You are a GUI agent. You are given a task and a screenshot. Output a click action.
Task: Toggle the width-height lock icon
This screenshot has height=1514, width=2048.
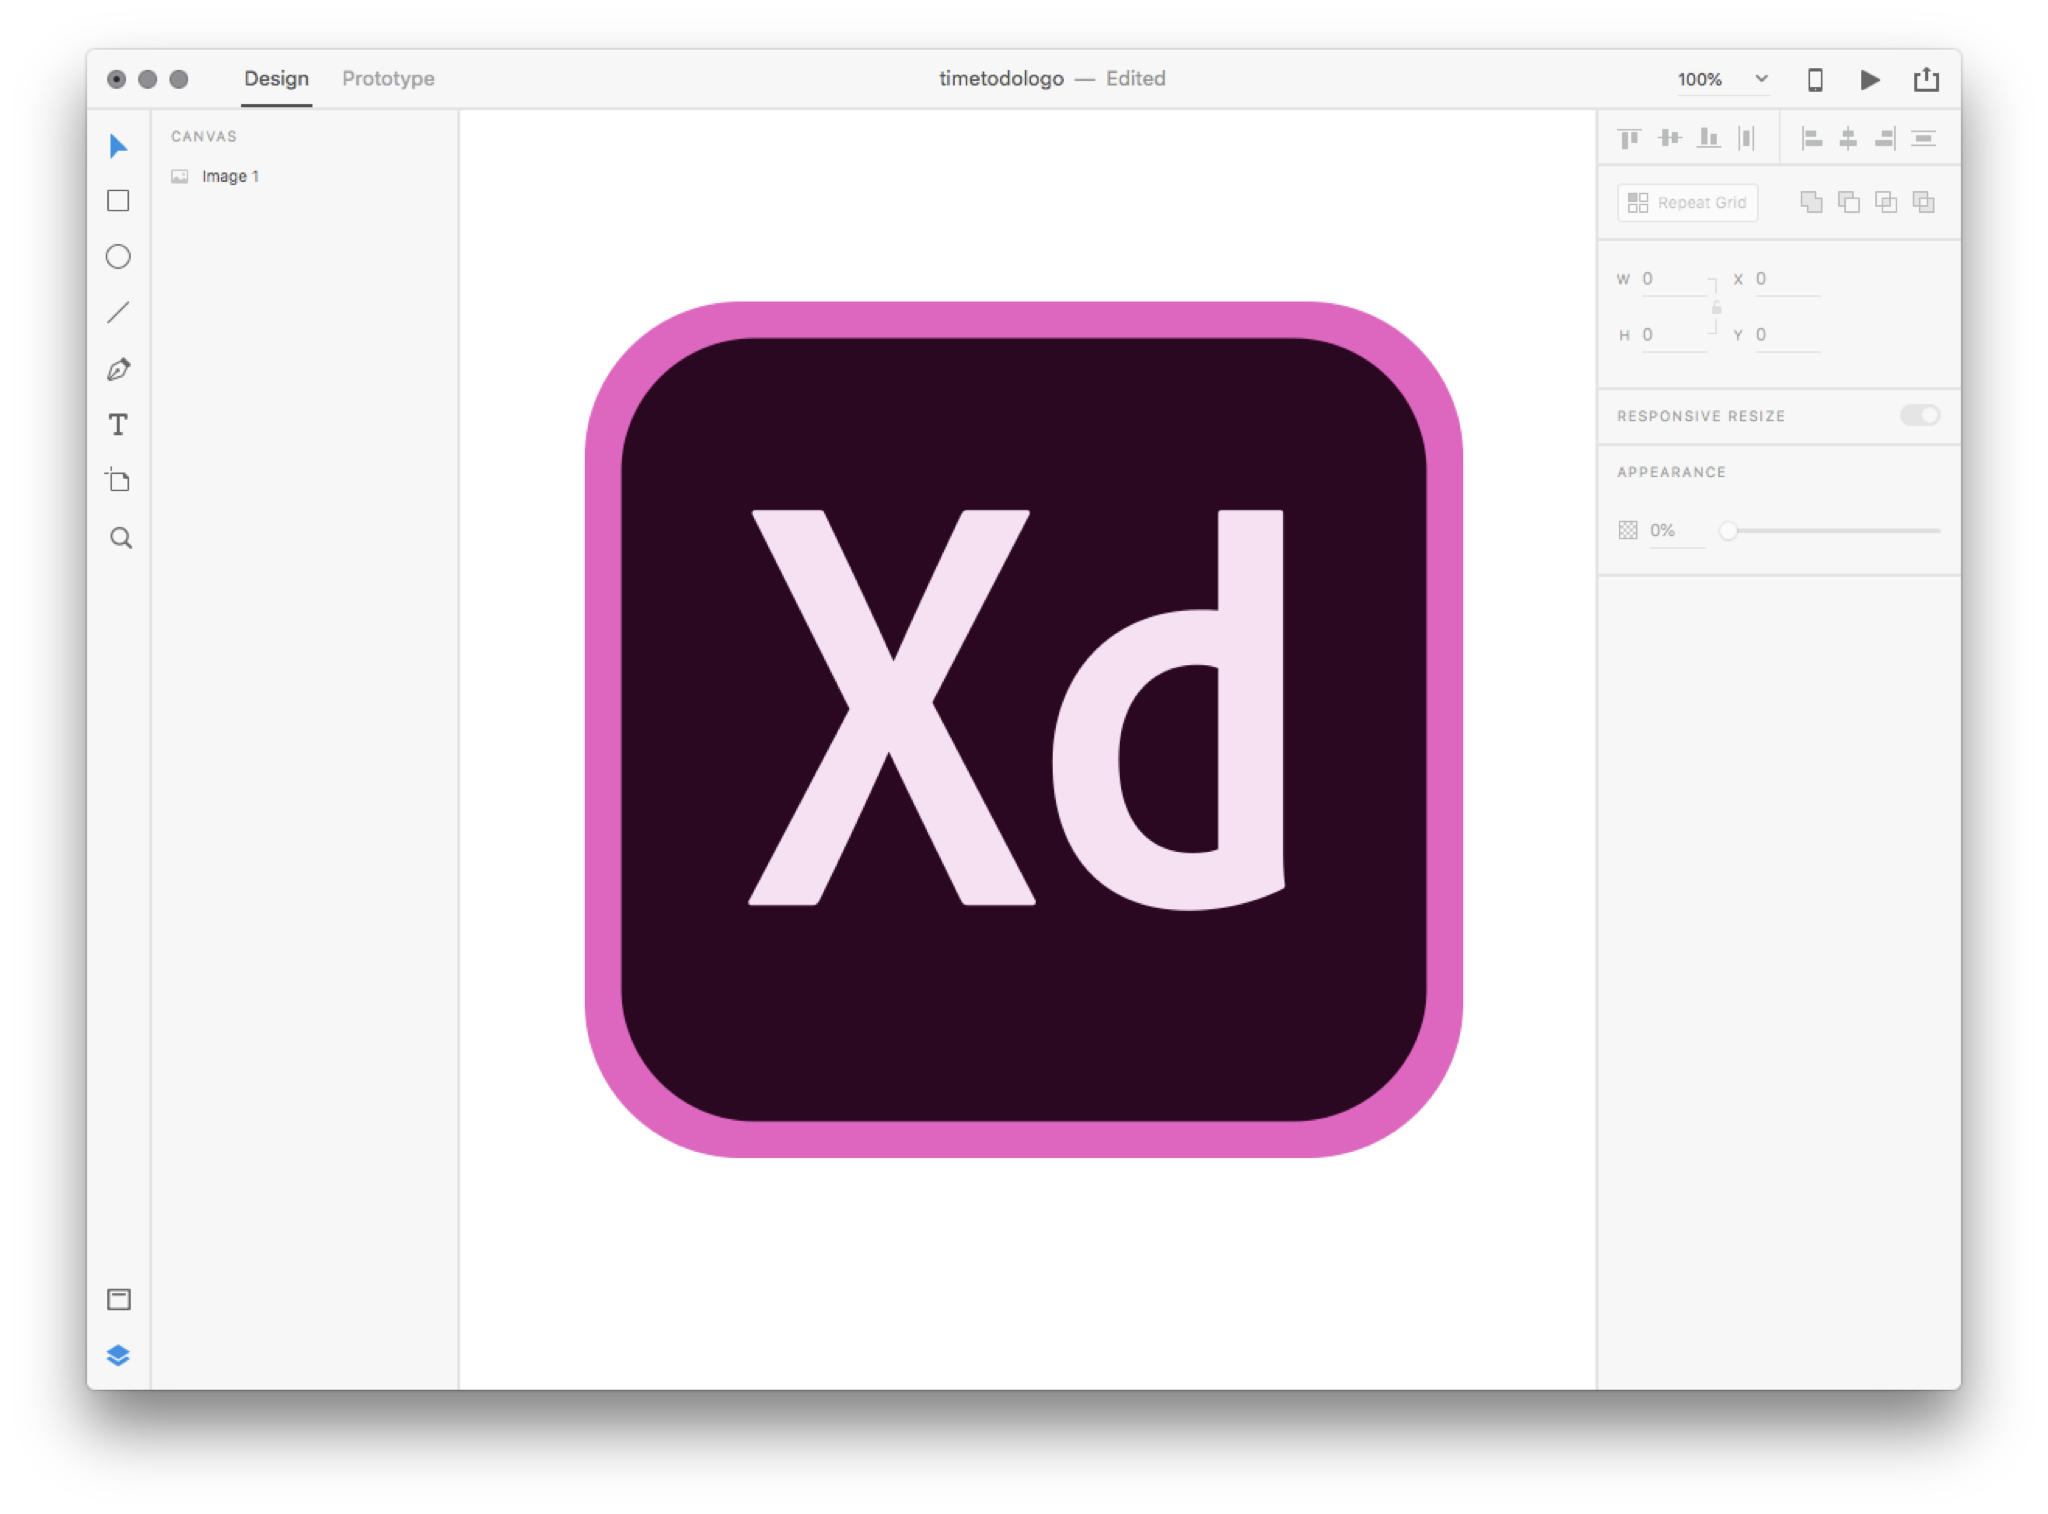coord(1716,308)
